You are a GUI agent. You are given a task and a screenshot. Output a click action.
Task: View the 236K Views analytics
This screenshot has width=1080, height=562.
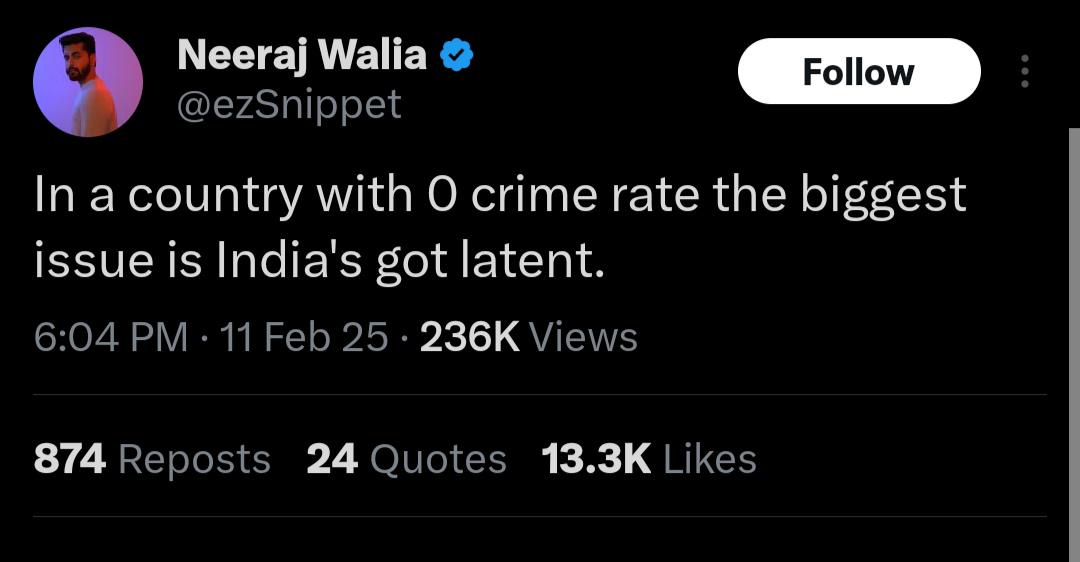[x=528, y=337]
